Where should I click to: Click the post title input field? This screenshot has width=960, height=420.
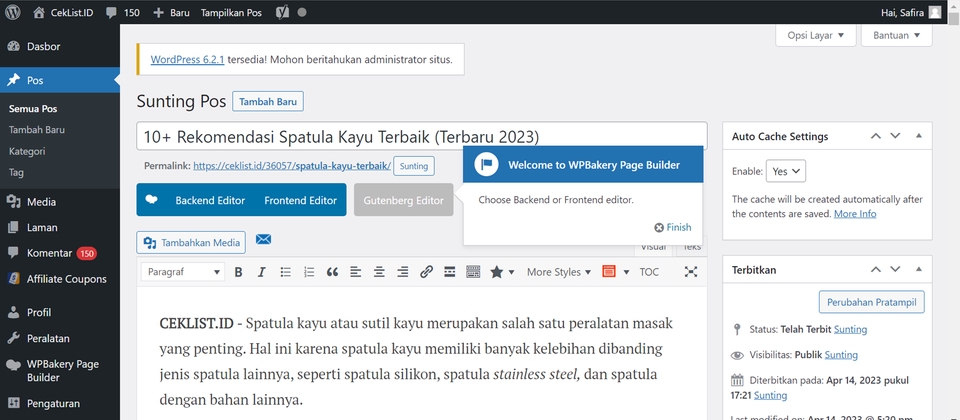[422, 137]
